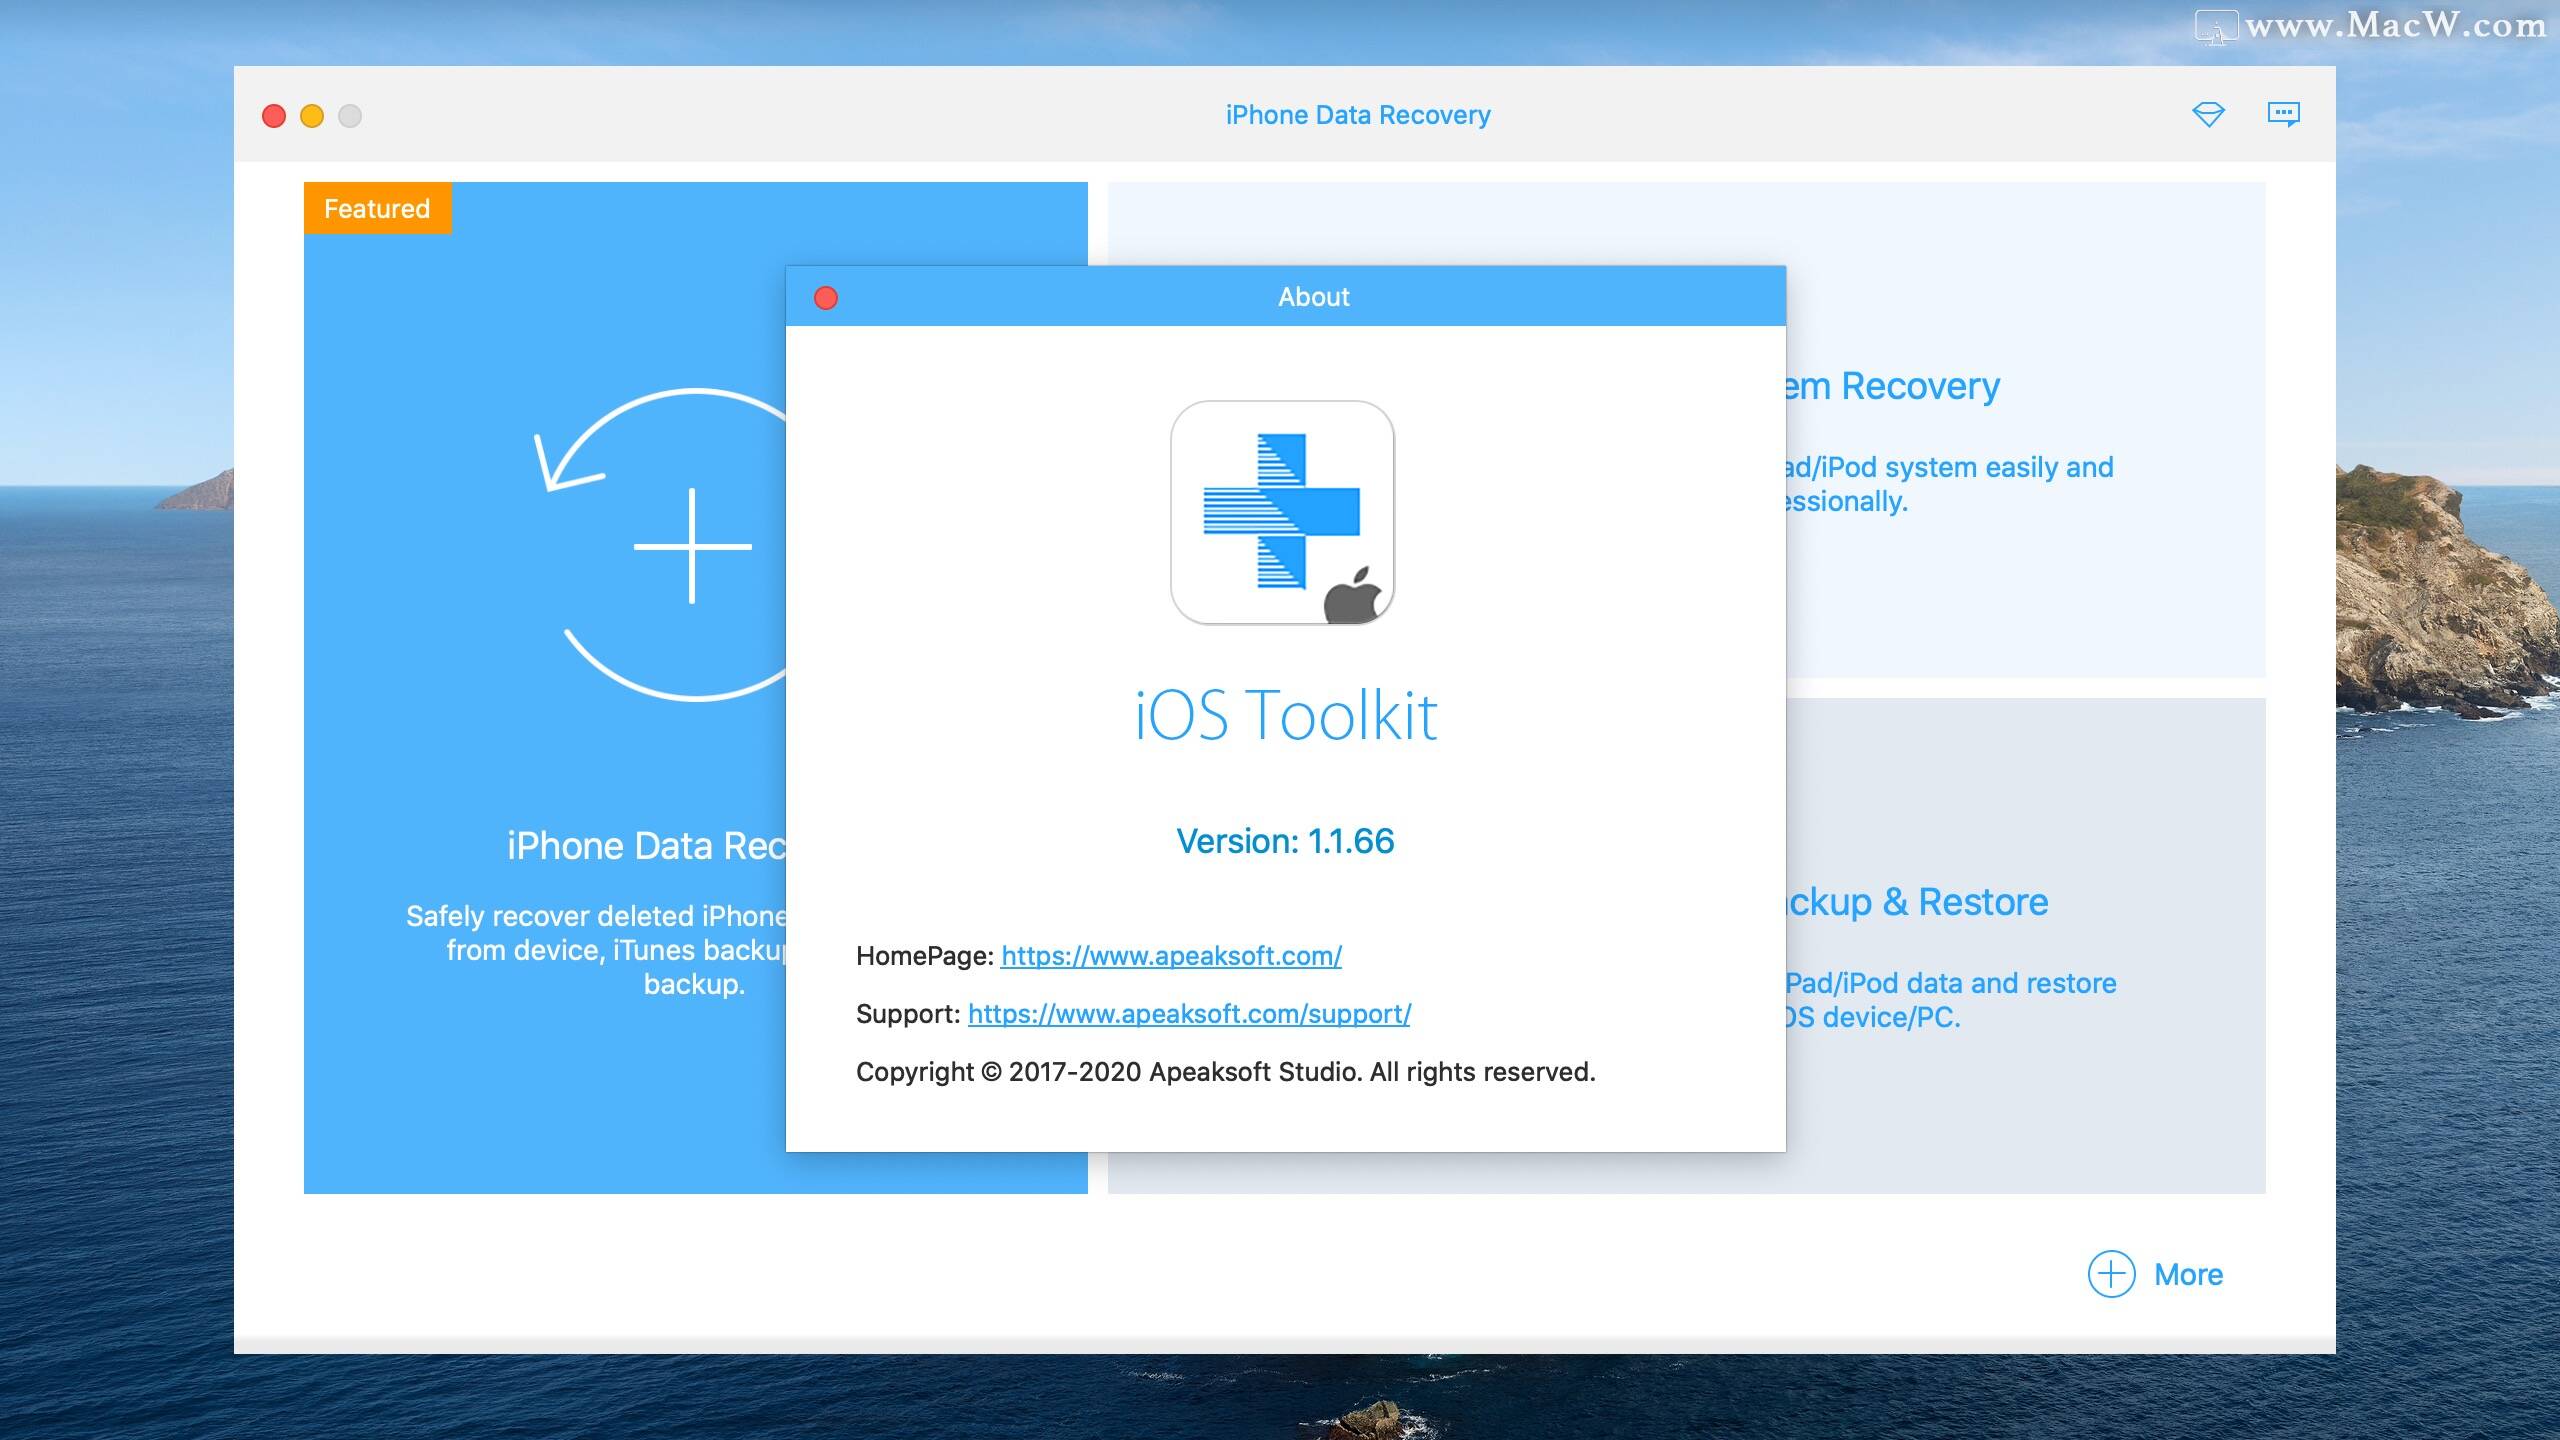Click the recovery plus circle icon on Featured card
Screen dimensions: 2560x1440
[x=662, y=545]
